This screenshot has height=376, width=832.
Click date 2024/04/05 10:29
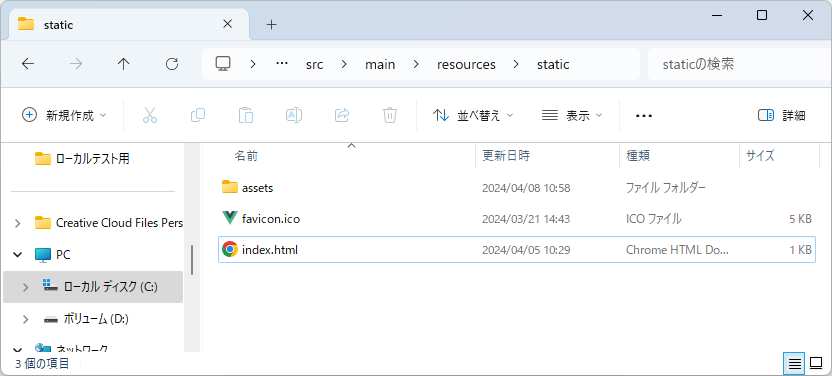click(526, 250)
